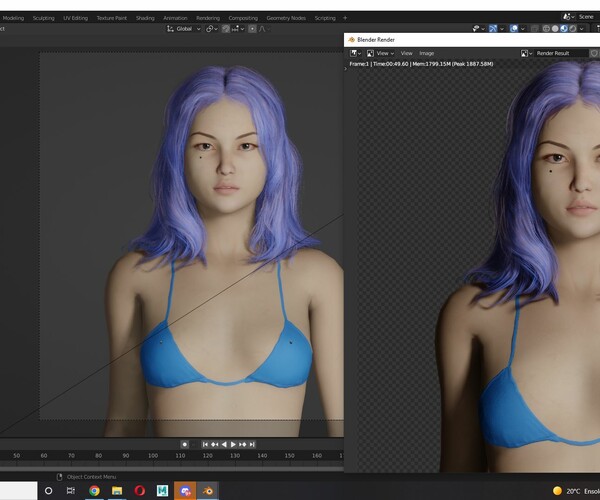Switch viewport to solid shading
The width and height of the screenshot is (600, 500).
tap(555, 29)
